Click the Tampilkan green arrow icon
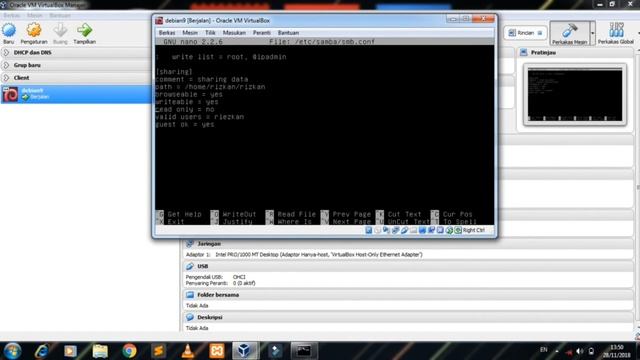Image resolution: width=640 pixels, height=360 pixels. (x=84, y=30)
